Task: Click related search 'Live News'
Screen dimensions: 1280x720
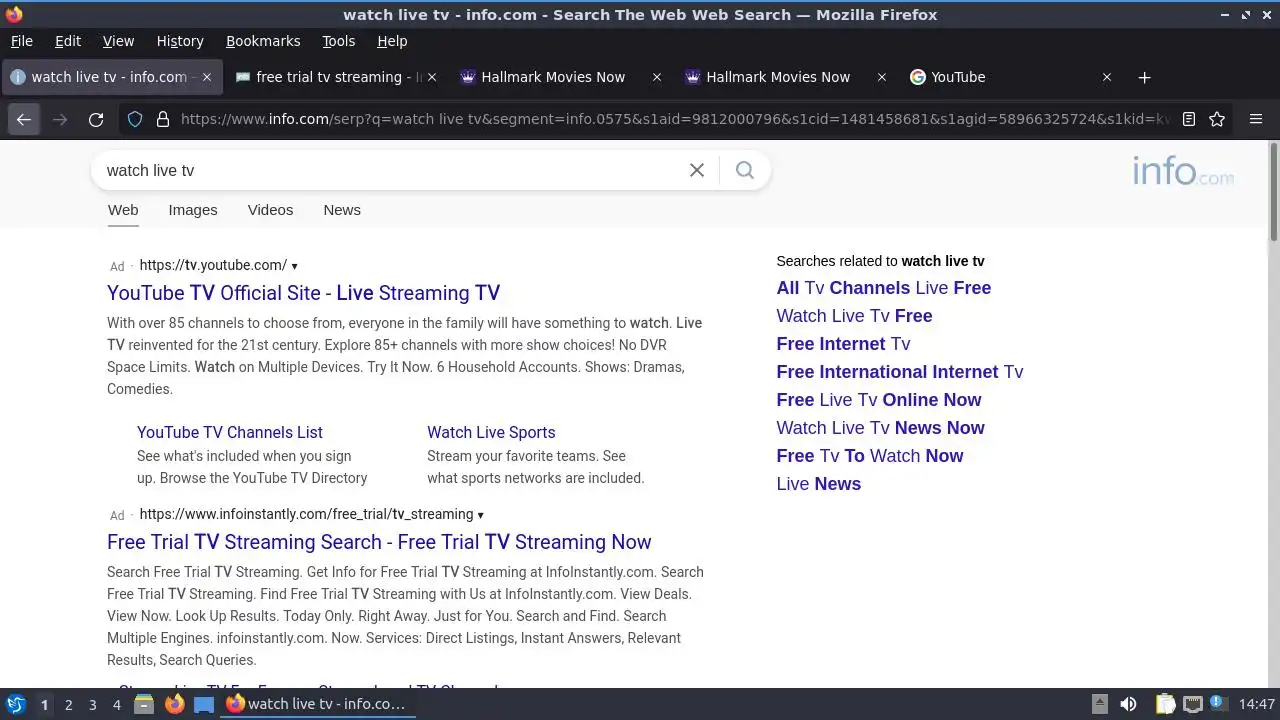Action: [818, 484]
